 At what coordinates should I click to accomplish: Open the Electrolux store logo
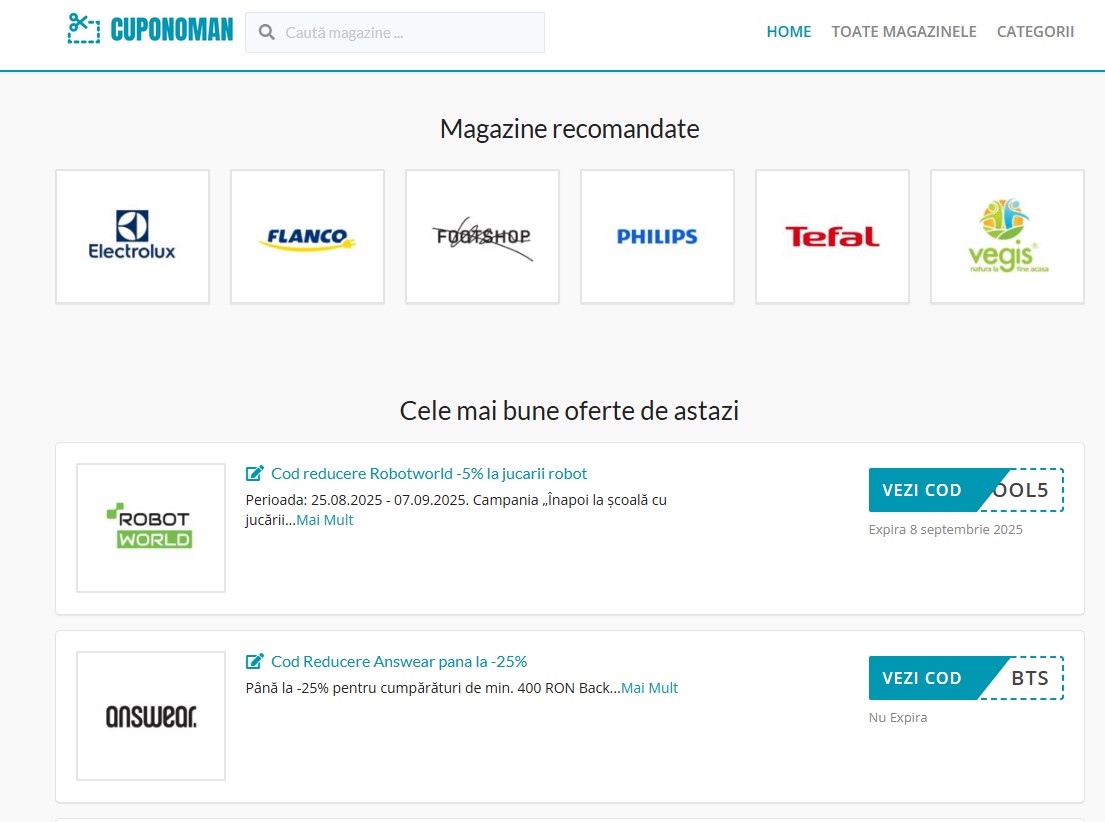click(x=132, y=237)
